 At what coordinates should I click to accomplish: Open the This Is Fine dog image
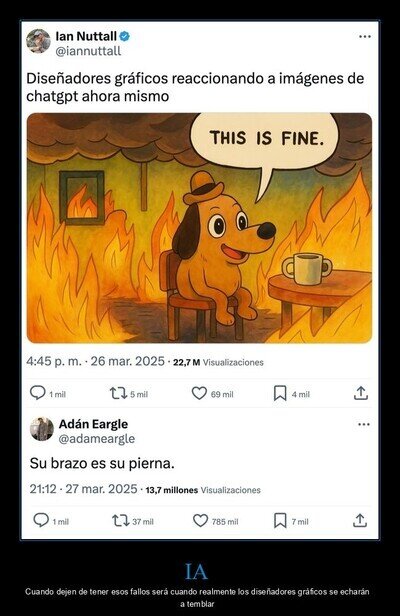tap(199, 228)
